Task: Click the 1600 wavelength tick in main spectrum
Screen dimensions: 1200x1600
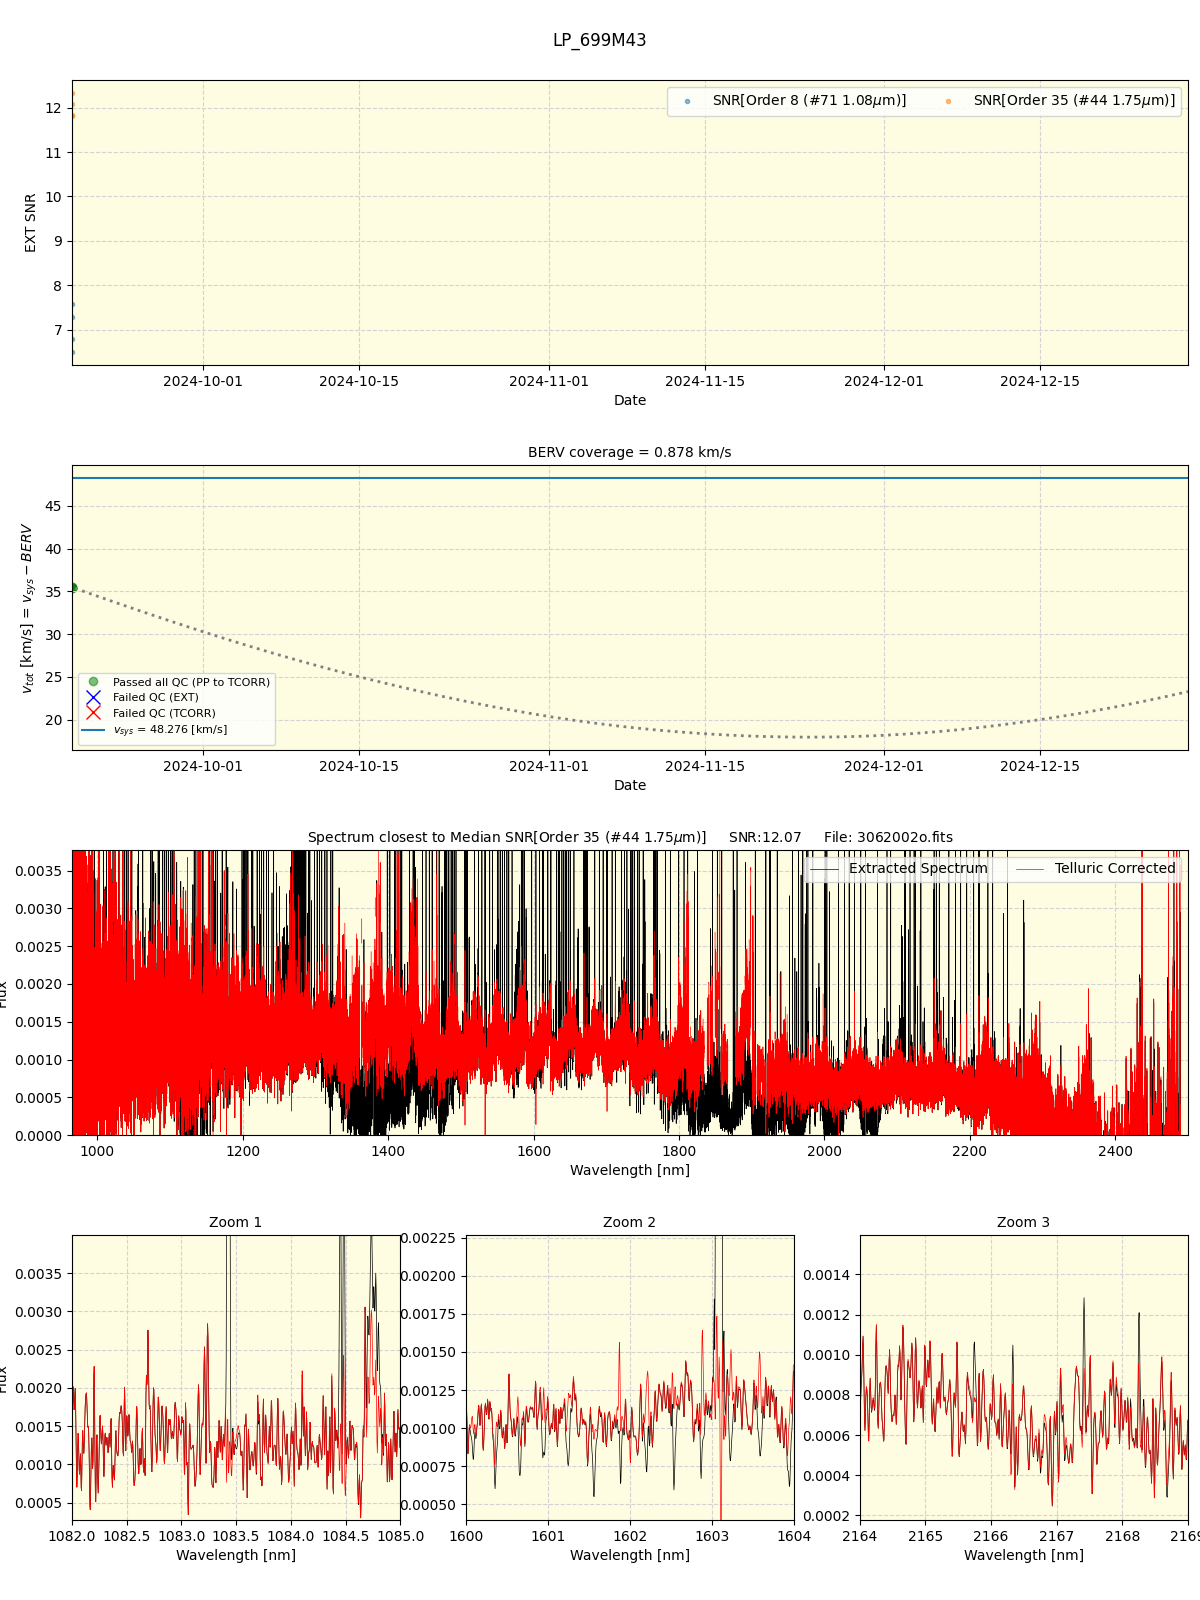Action: point(533,1152)
